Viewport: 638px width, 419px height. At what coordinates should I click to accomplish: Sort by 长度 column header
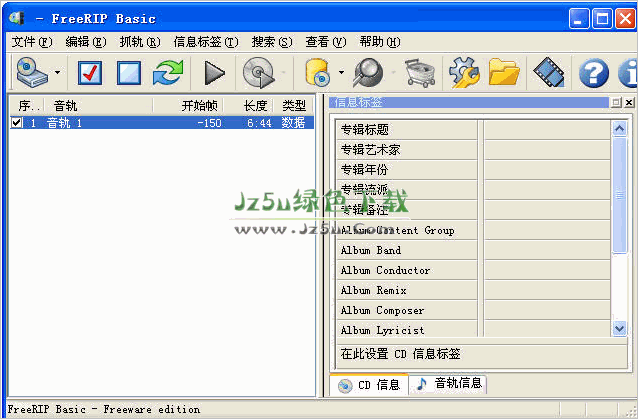pos(248,106)
